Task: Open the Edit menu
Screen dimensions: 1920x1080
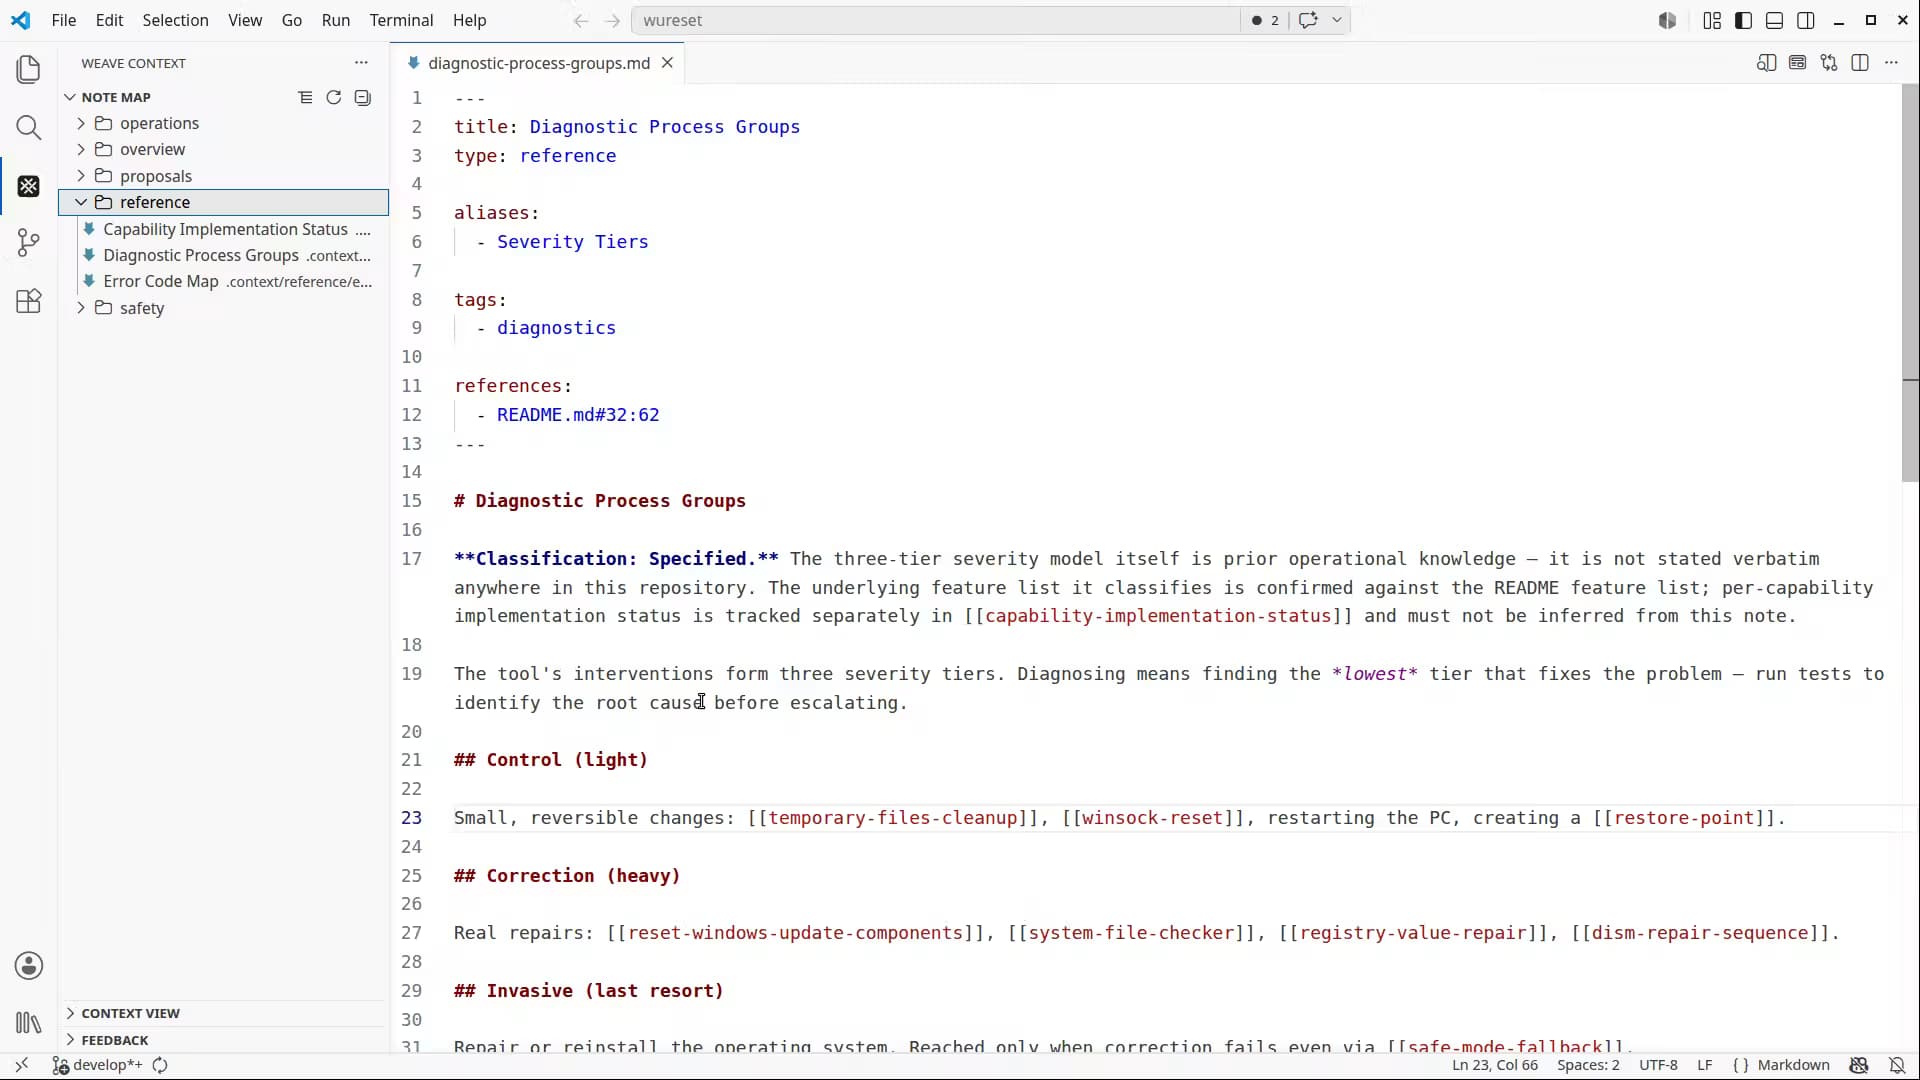Action: 109,20
